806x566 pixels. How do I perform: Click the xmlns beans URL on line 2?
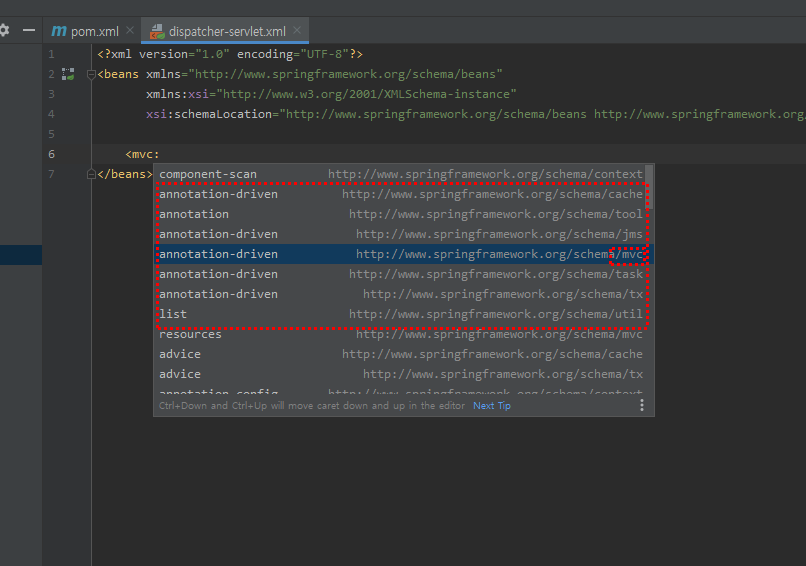click(345, 74)
